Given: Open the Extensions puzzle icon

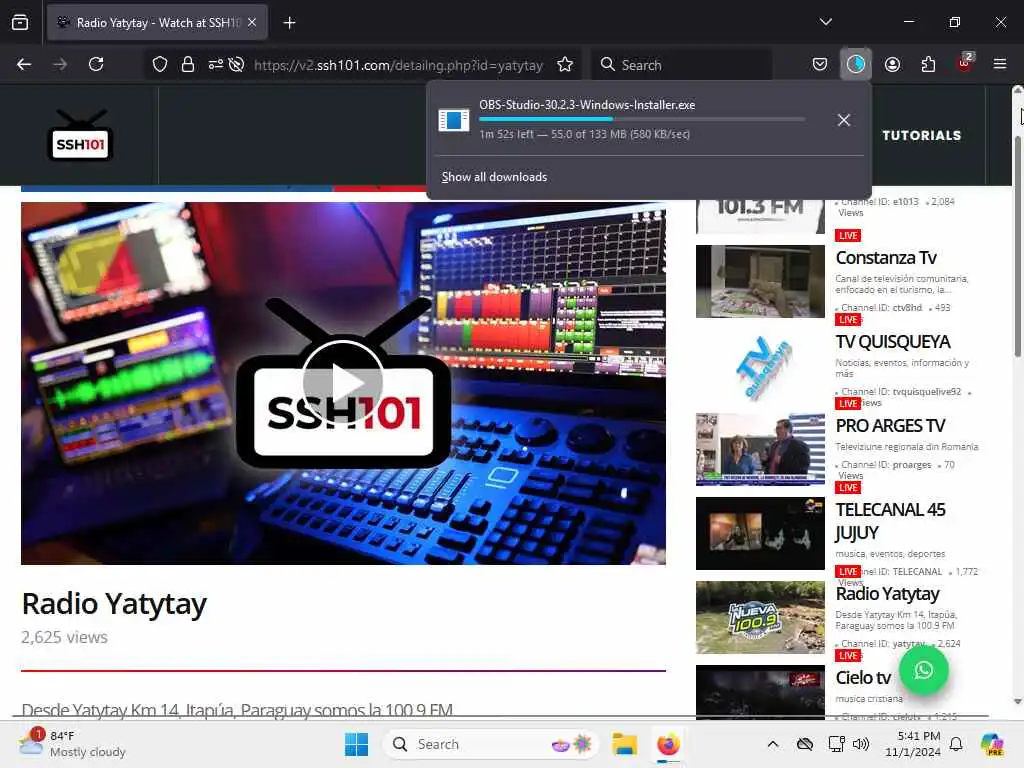Looking at the screenshot, I should (x=928, y=64).
